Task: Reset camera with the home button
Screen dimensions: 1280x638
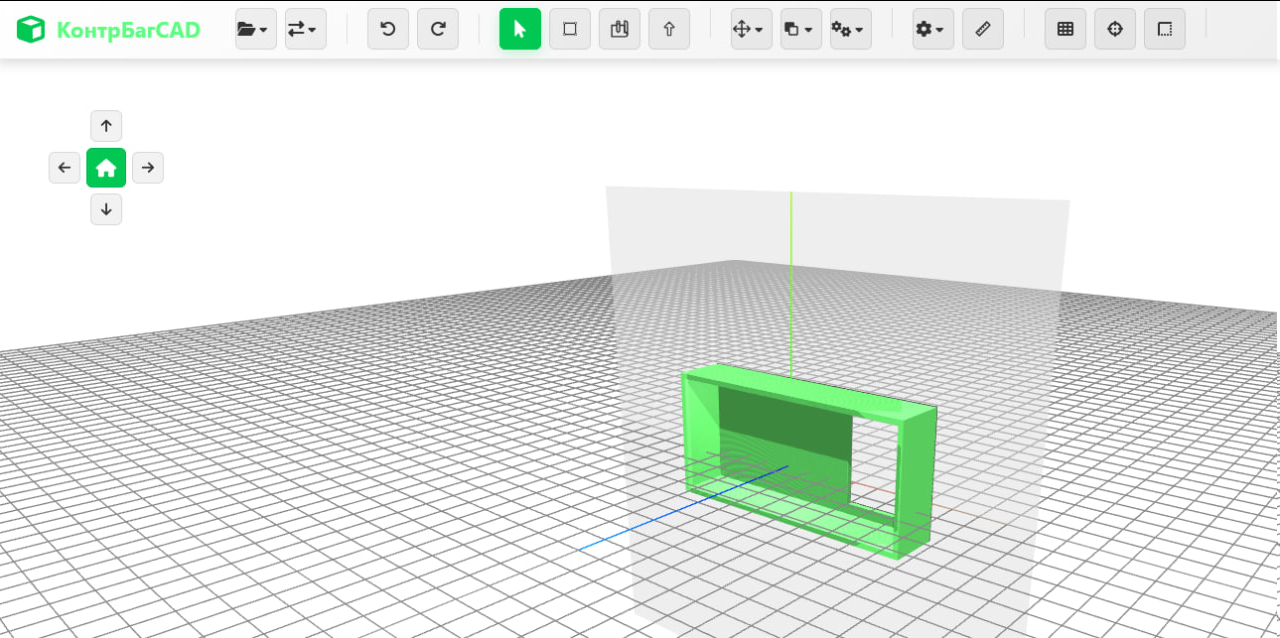Action: [106, 168]
